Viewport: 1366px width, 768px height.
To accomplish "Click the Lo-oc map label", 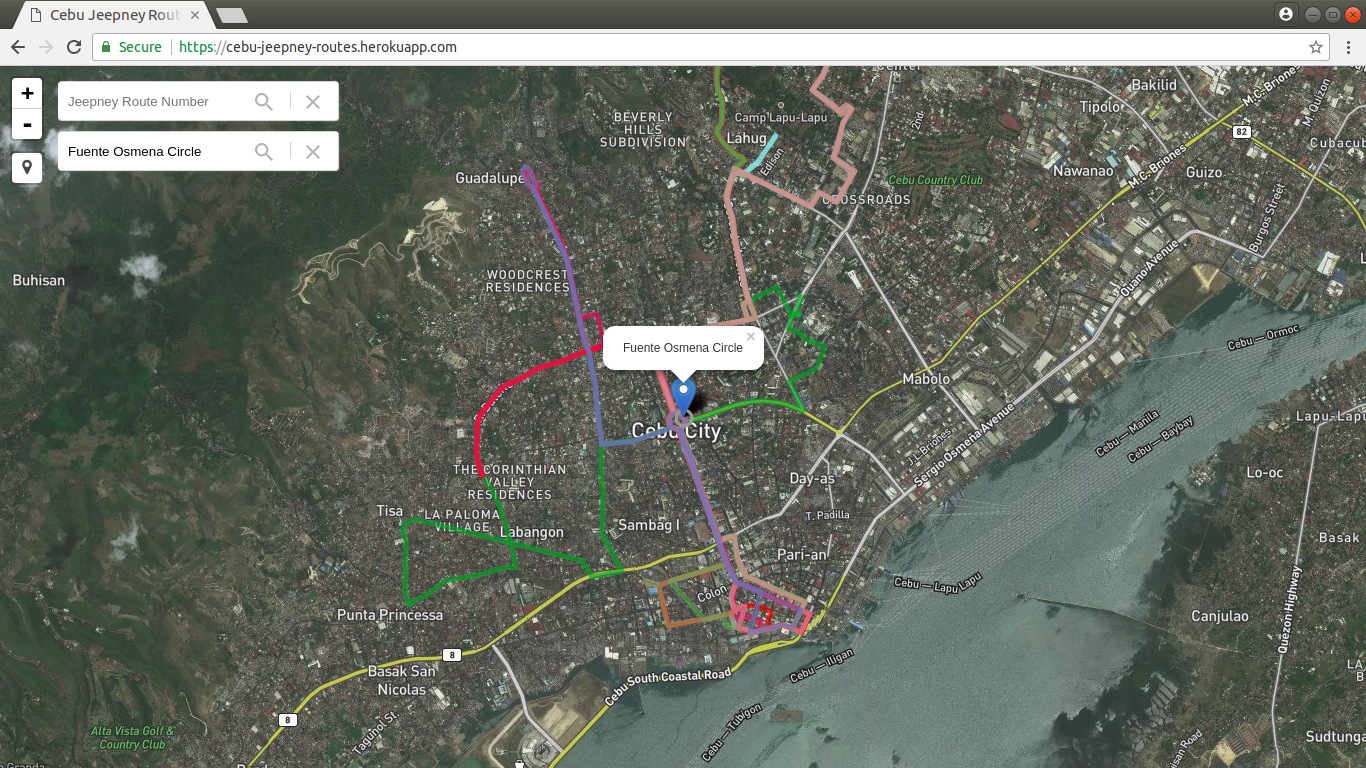I will pyautogui.click(x=1264, y=472).
